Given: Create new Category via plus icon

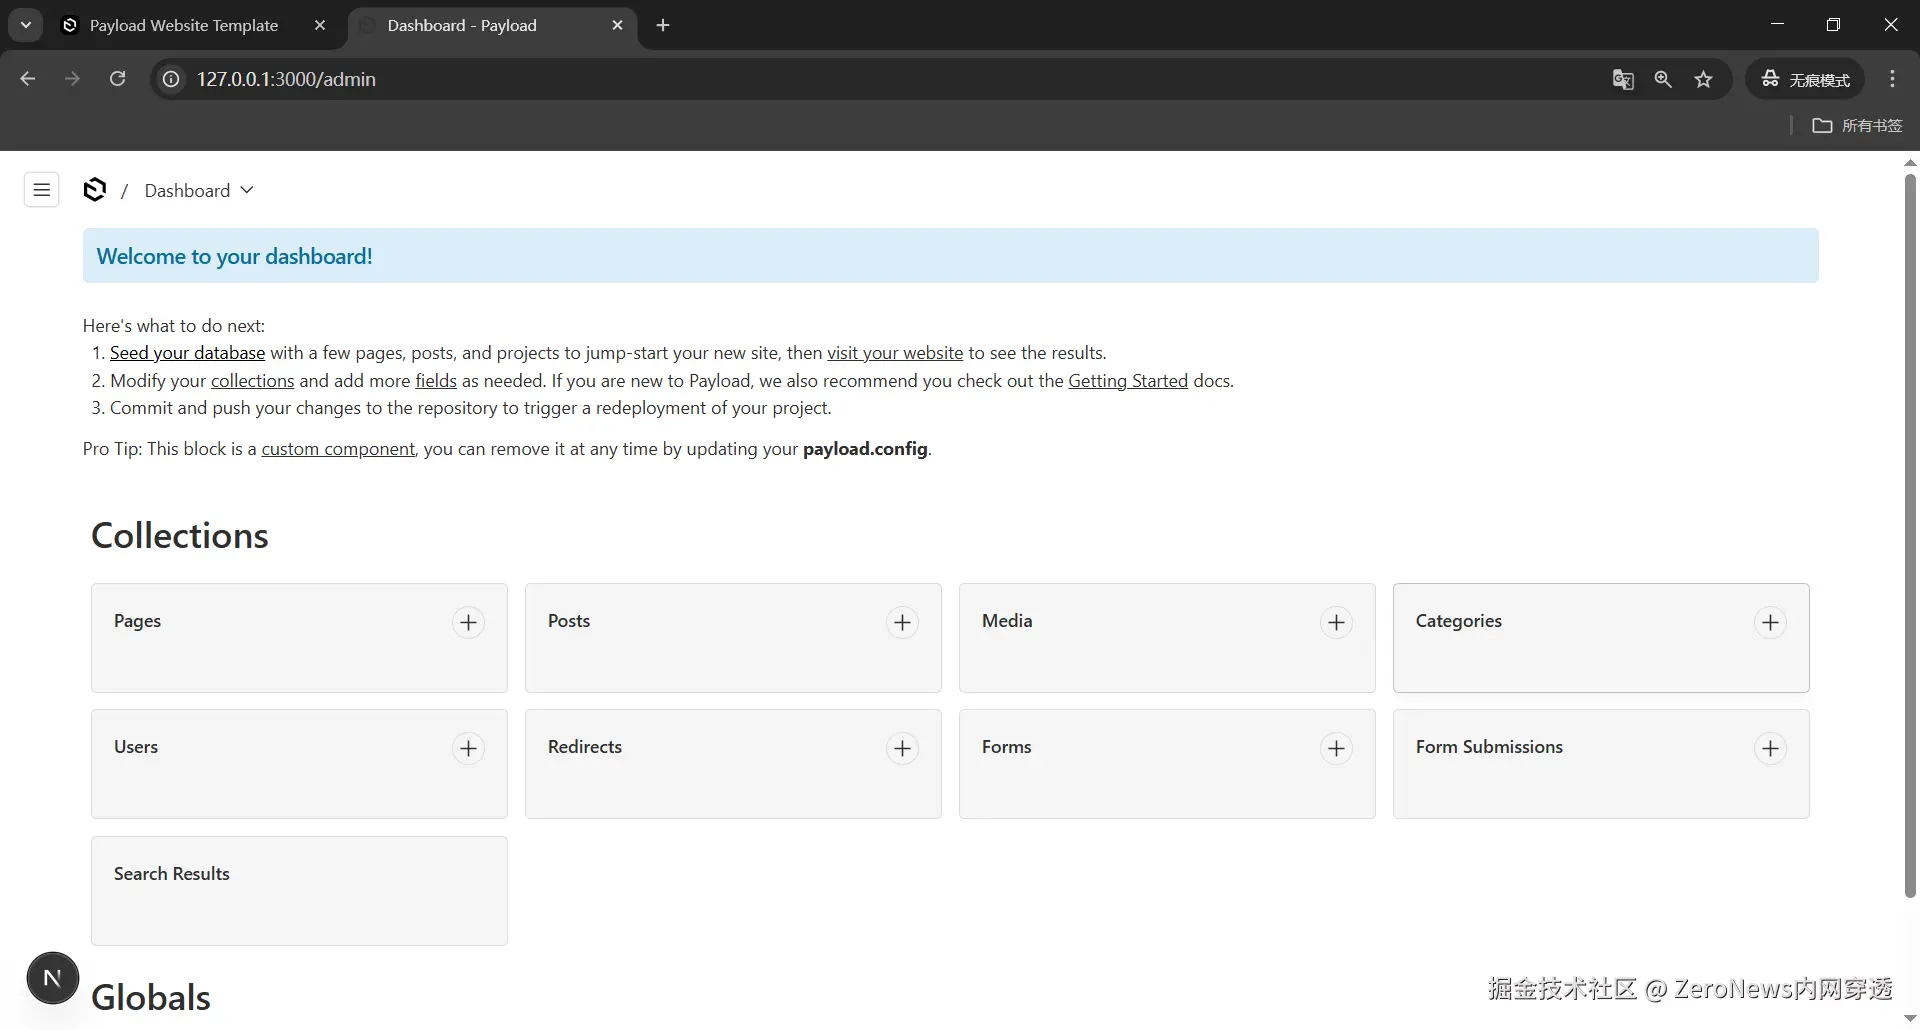Looking at the screenshot, I should [1770, 622].
